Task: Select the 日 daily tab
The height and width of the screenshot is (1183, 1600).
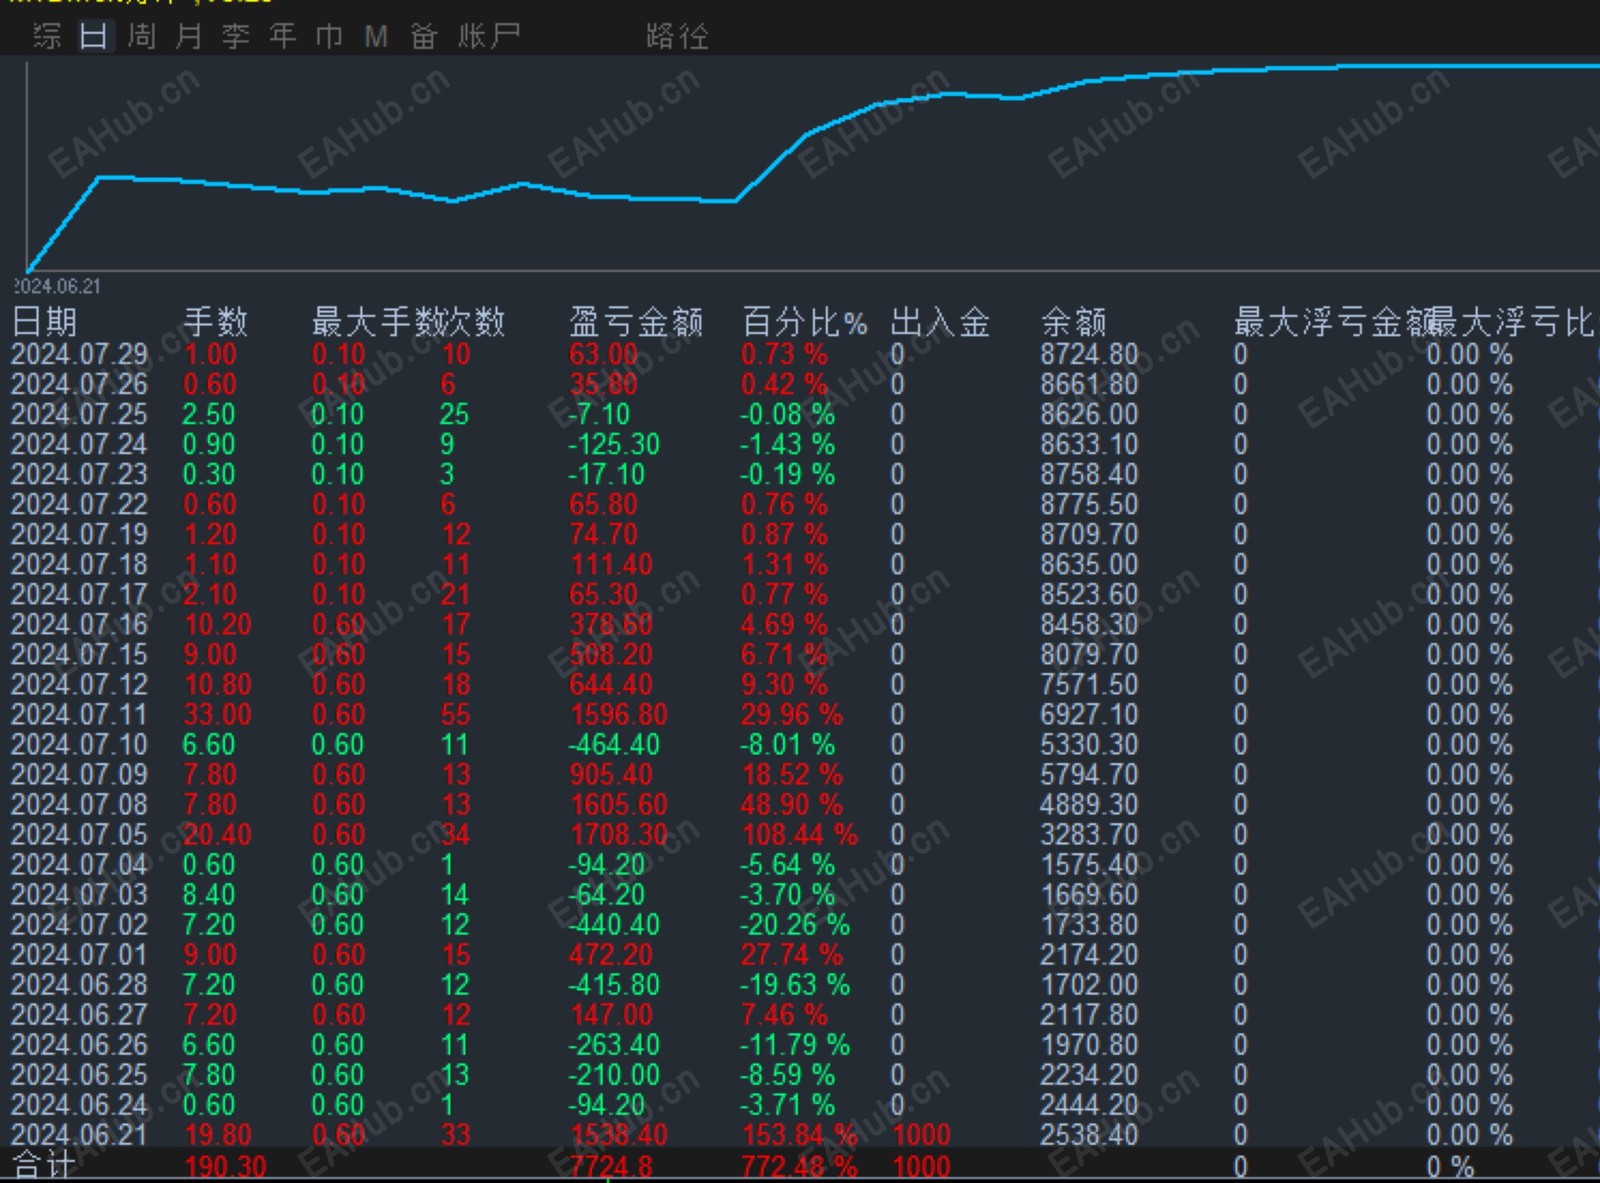Action: click(93, 37)
